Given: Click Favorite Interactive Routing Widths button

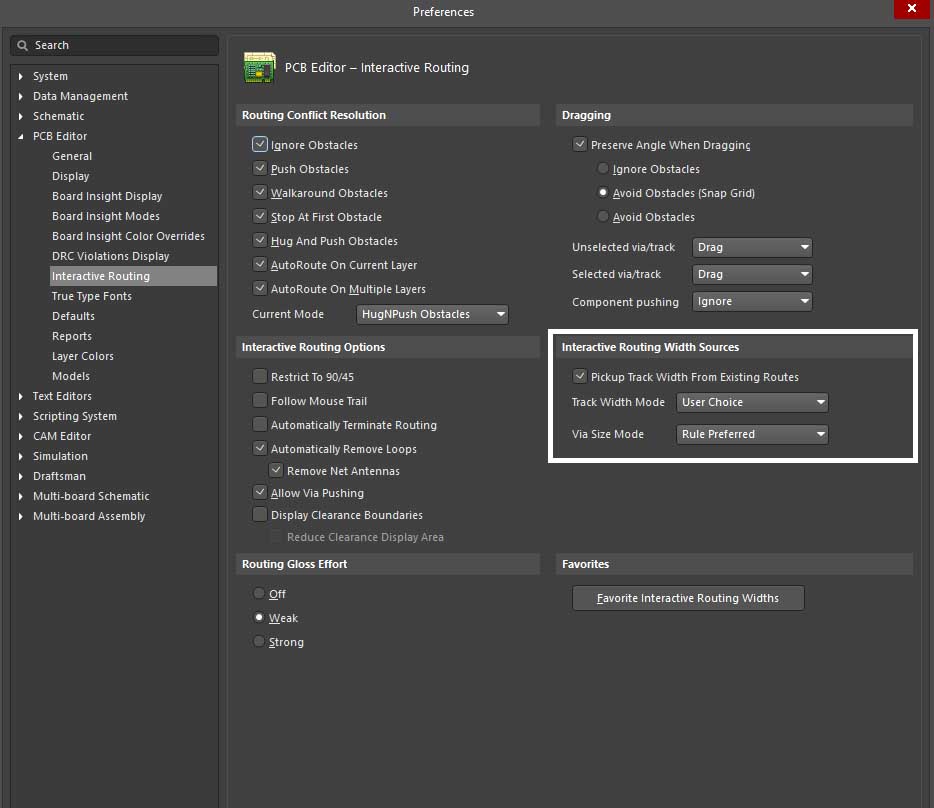Looking at the screenshot, I should [688, 598].
